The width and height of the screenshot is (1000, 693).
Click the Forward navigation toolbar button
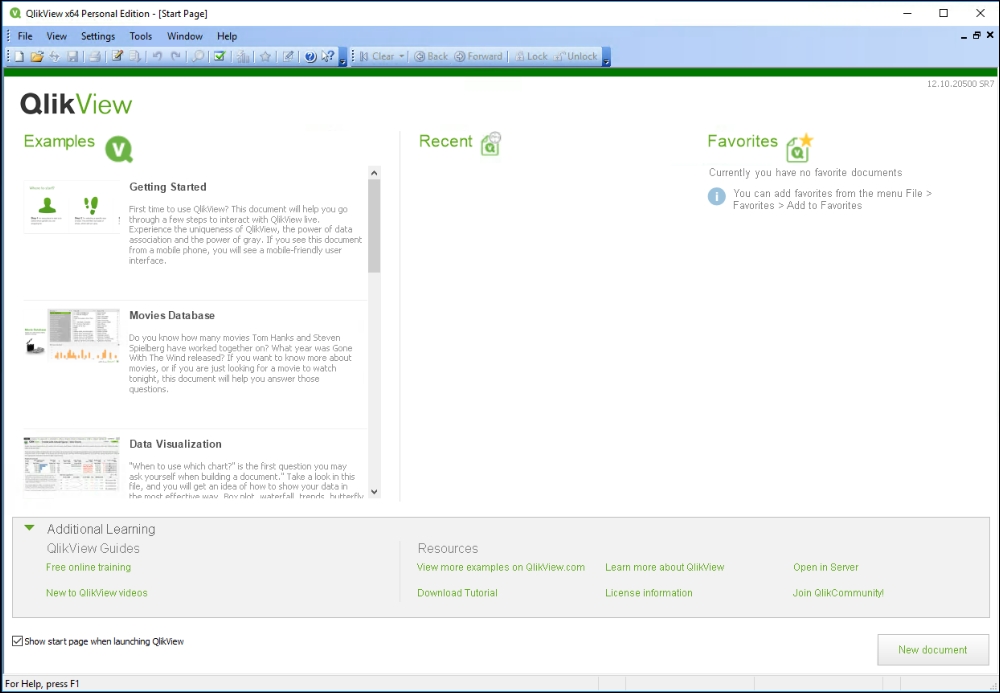tap(478, 57)
